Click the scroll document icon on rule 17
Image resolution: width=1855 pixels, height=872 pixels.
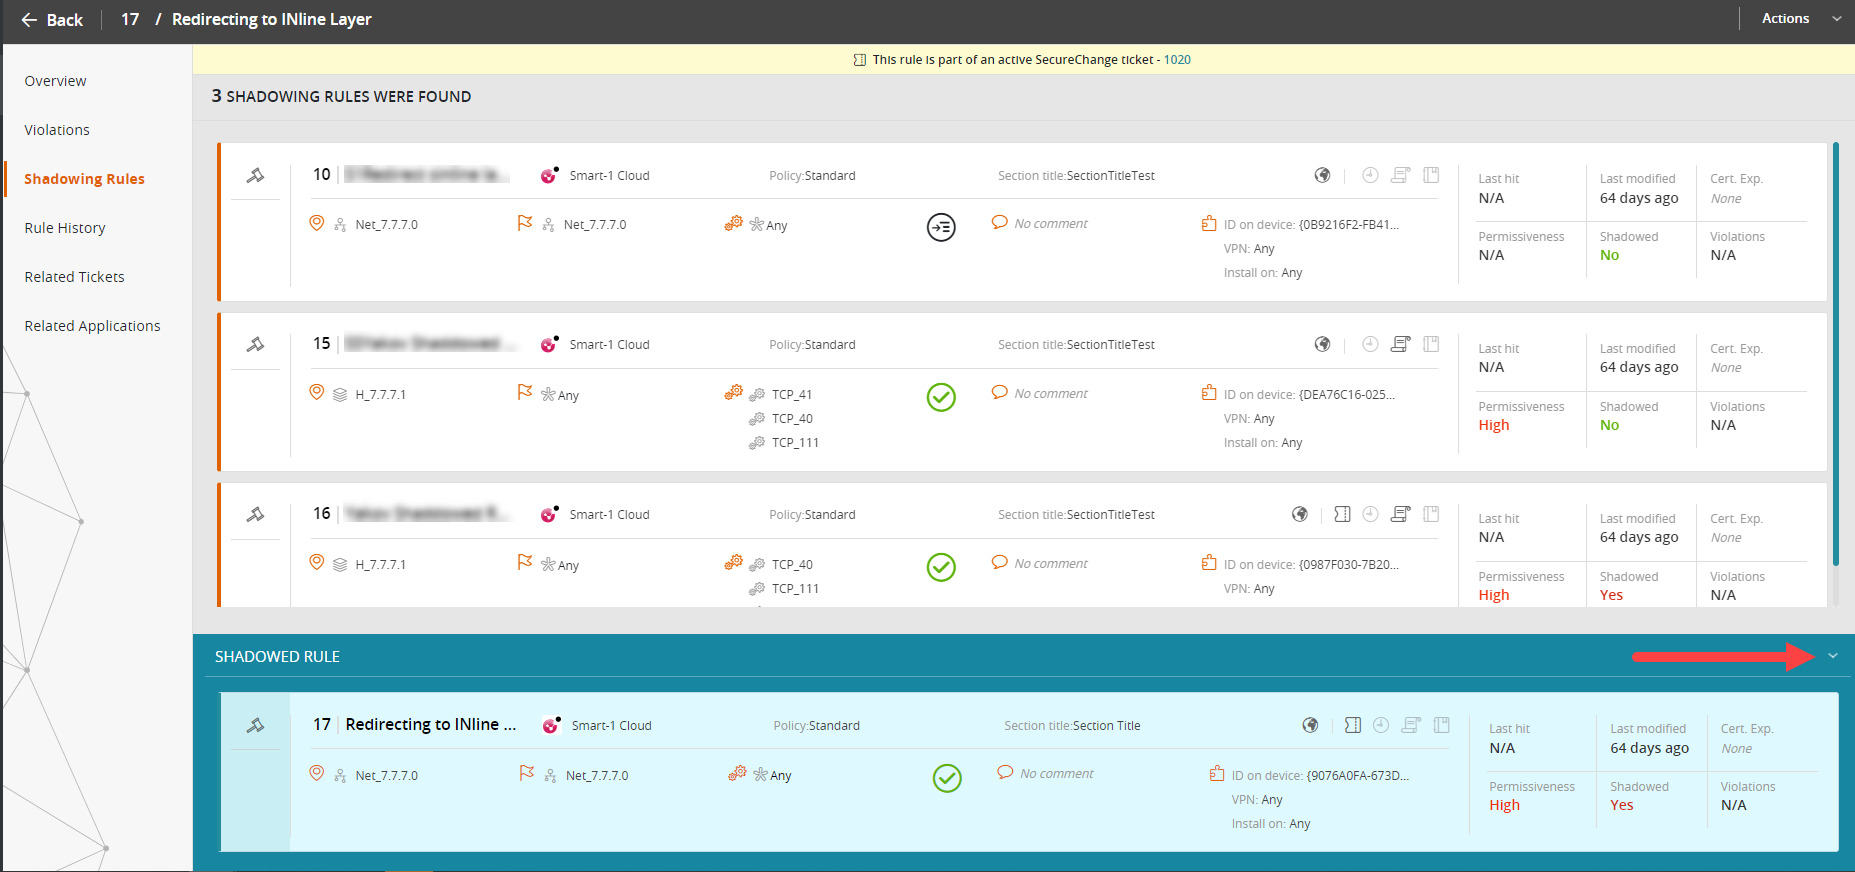pos(1411,725)
